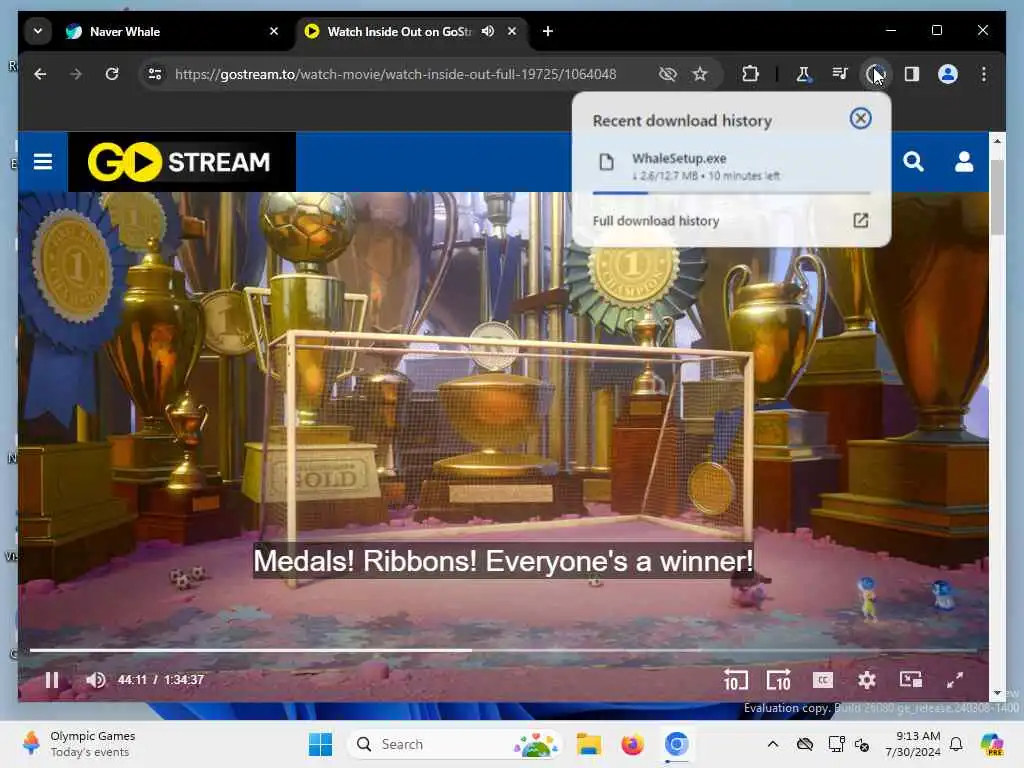Image resolution: width=1024 pixels, height=768 pixels.
Task: Open the profile avatar icon in toolbar
Action: [x=948, y=74]
